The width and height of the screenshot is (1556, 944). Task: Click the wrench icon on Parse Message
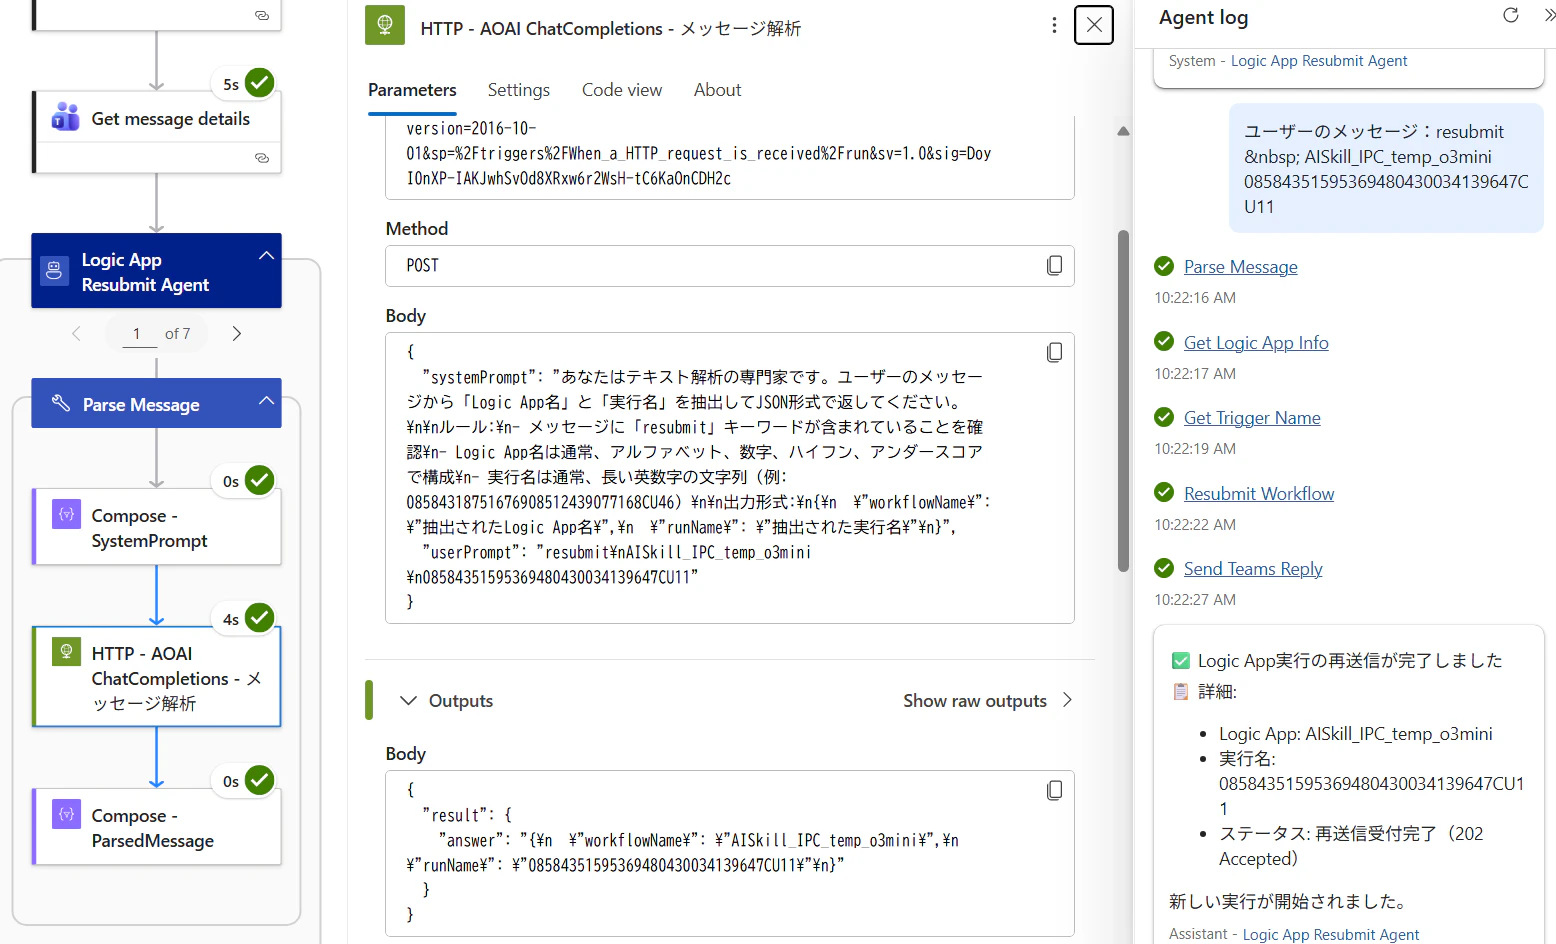[61, 403]
